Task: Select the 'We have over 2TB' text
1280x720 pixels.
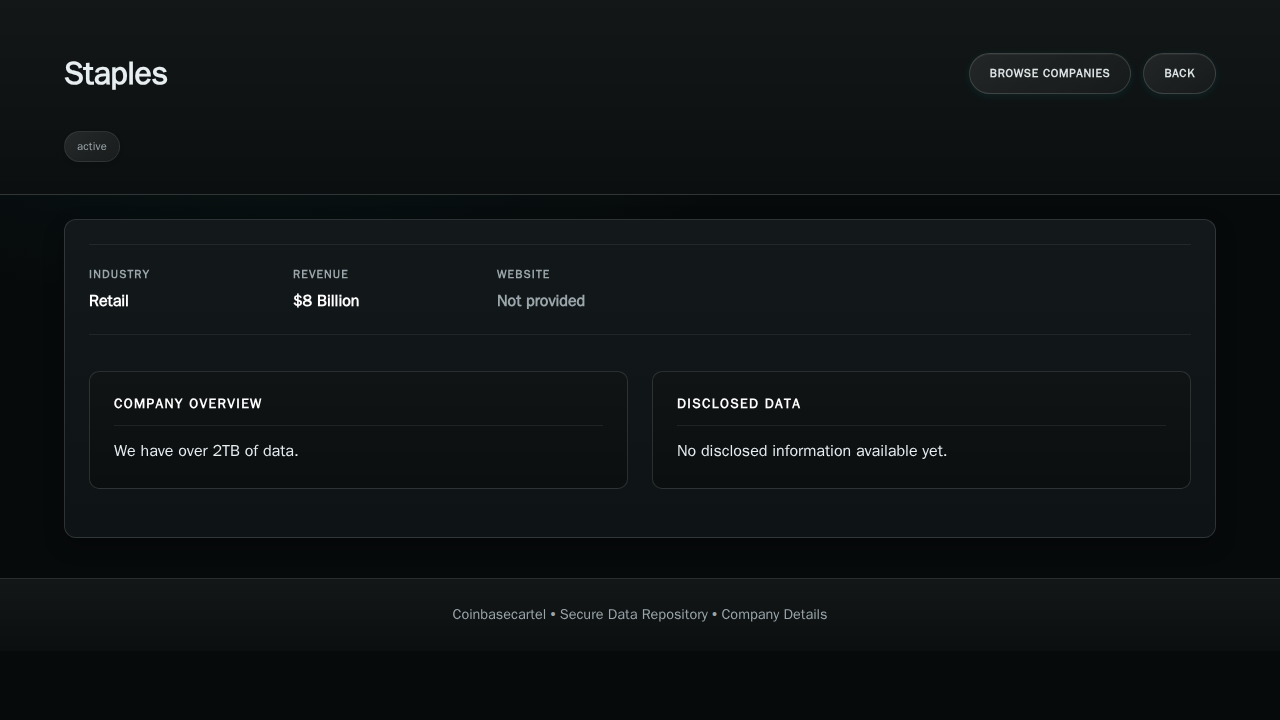Action: point(206,451)
